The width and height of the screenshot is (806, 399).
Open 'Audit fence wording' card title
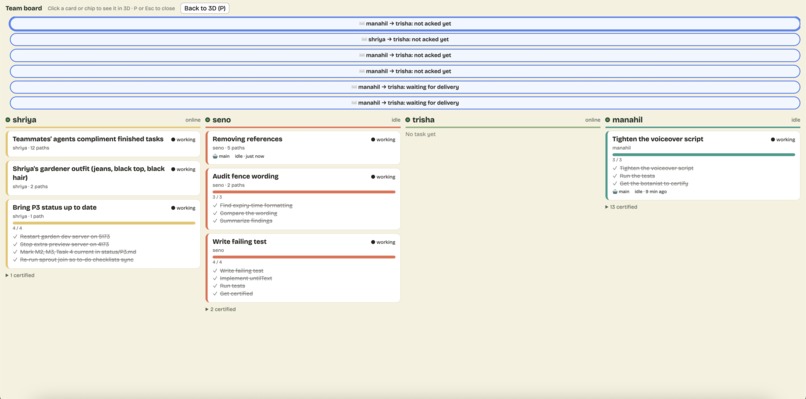[x=245, y=176]
